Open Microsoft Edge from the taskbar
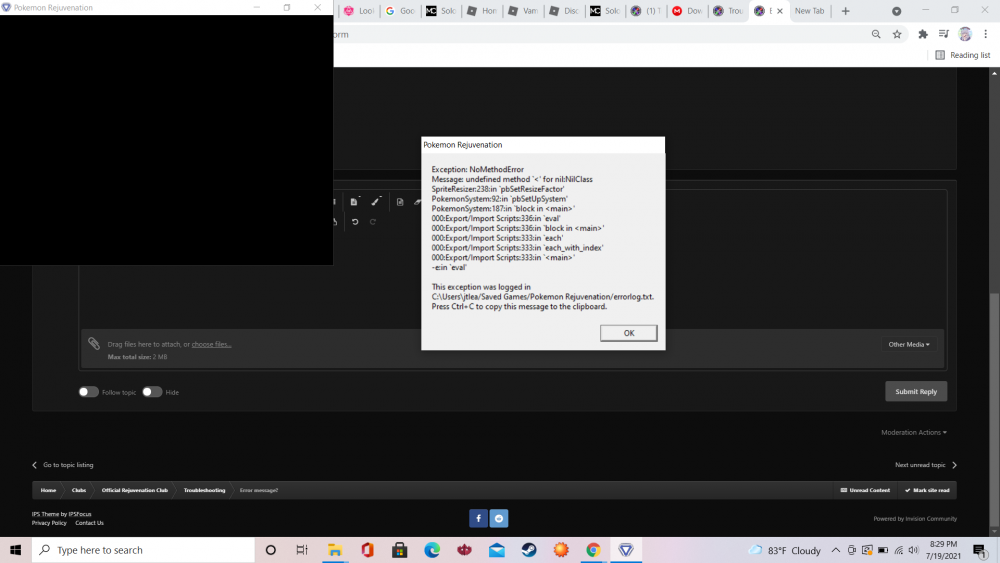Viewport: 1000px width, 563px height. (432, 550)
